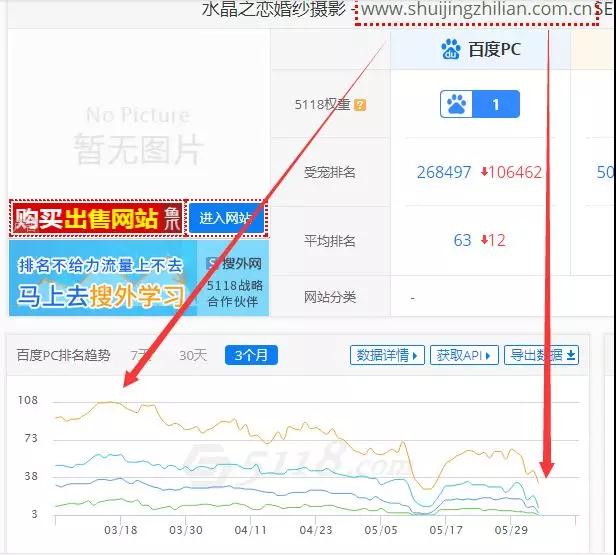Click the Baidu paw weight badge
Image resolution: width=616 pixels, height=555 pixels.
480,104
